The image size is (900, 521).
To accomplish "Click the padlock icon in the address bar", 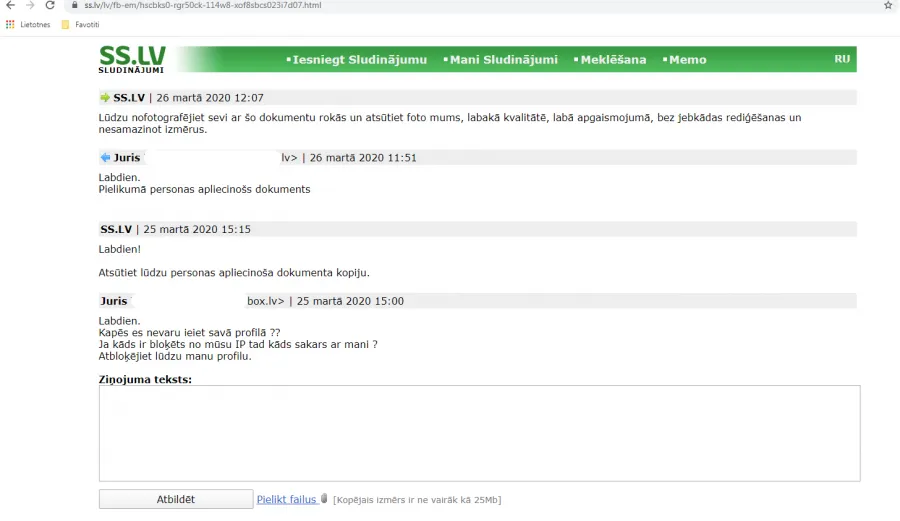I will point(74,5).
